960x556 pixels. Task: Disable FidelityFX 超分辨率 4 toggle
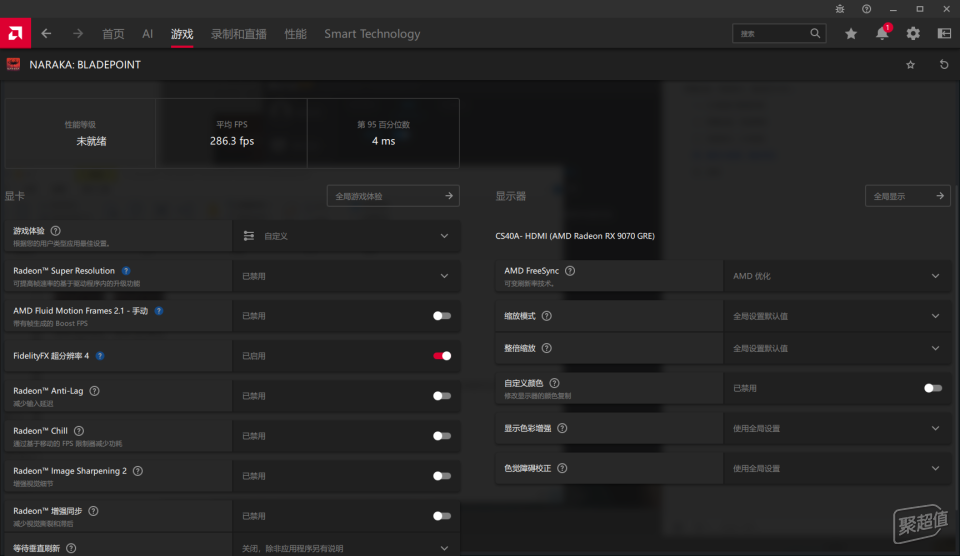pos(442,356)
